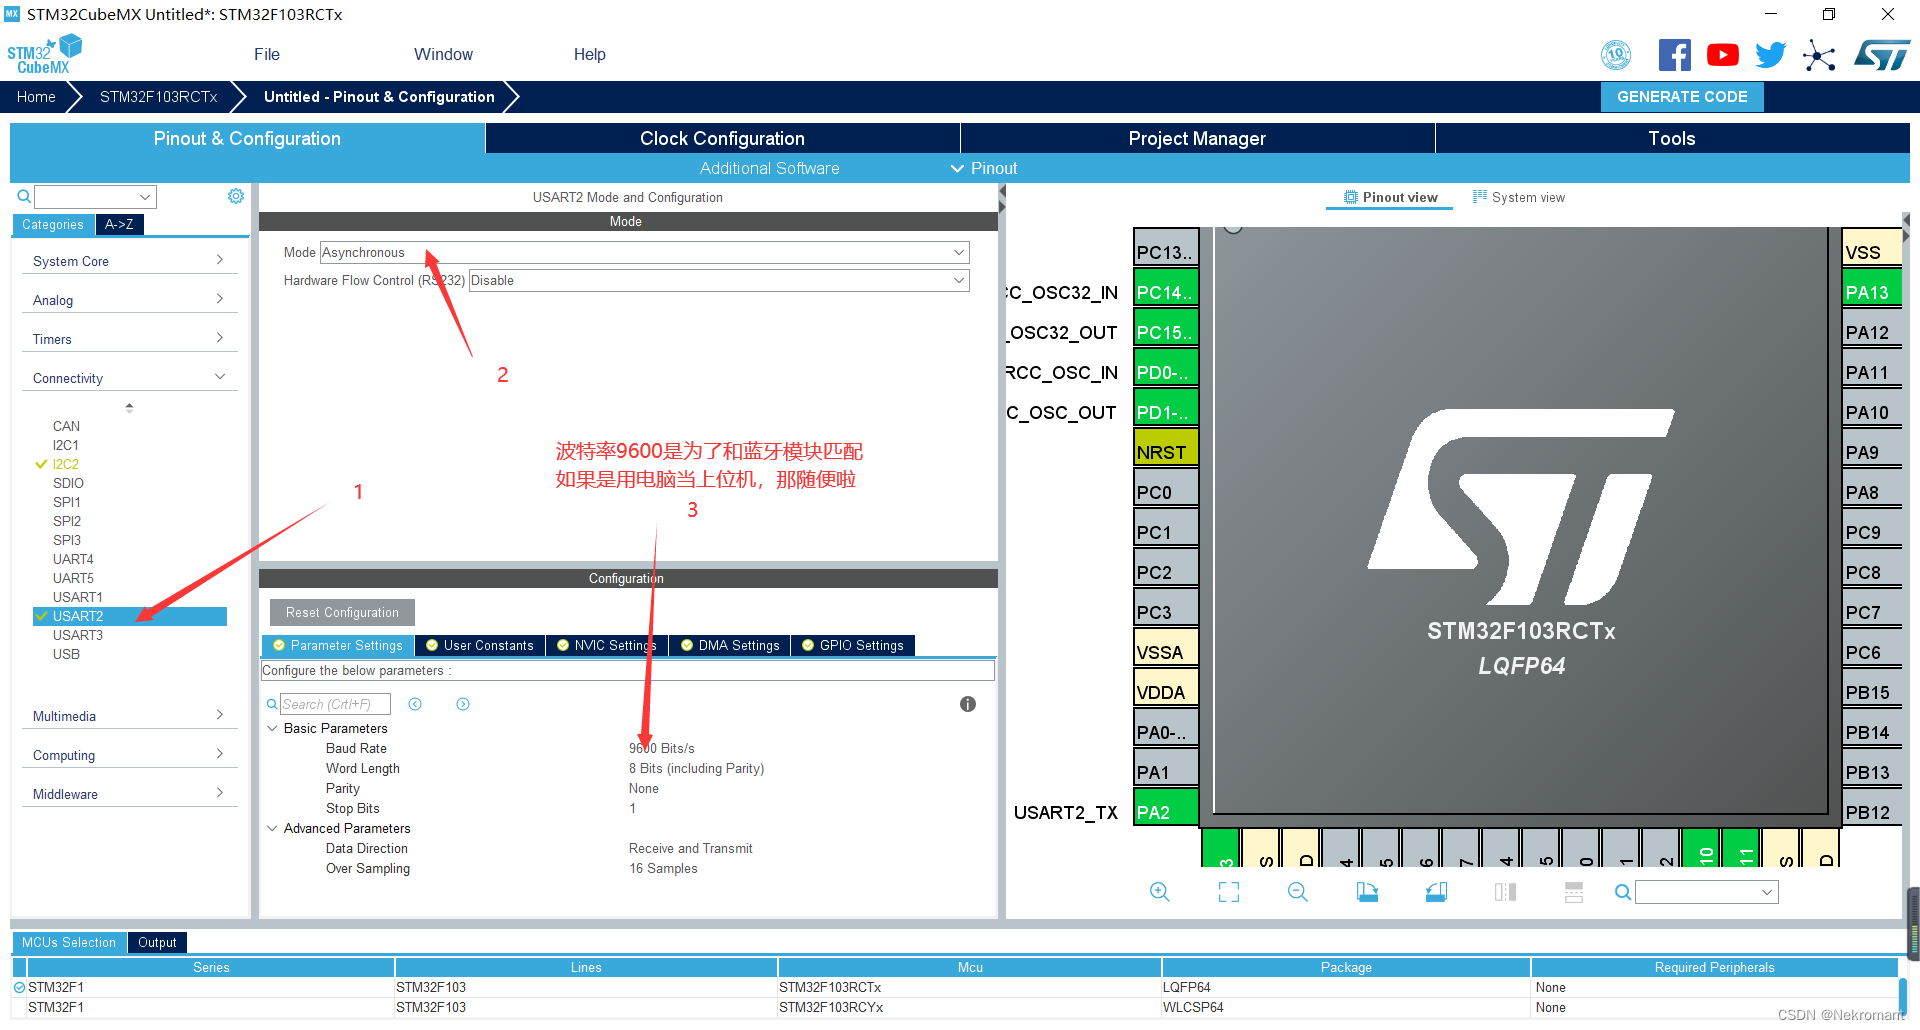This screenshot has height=1030, width=1920.
Task: Click the Reset Configuration button
Action: [342, 613]
